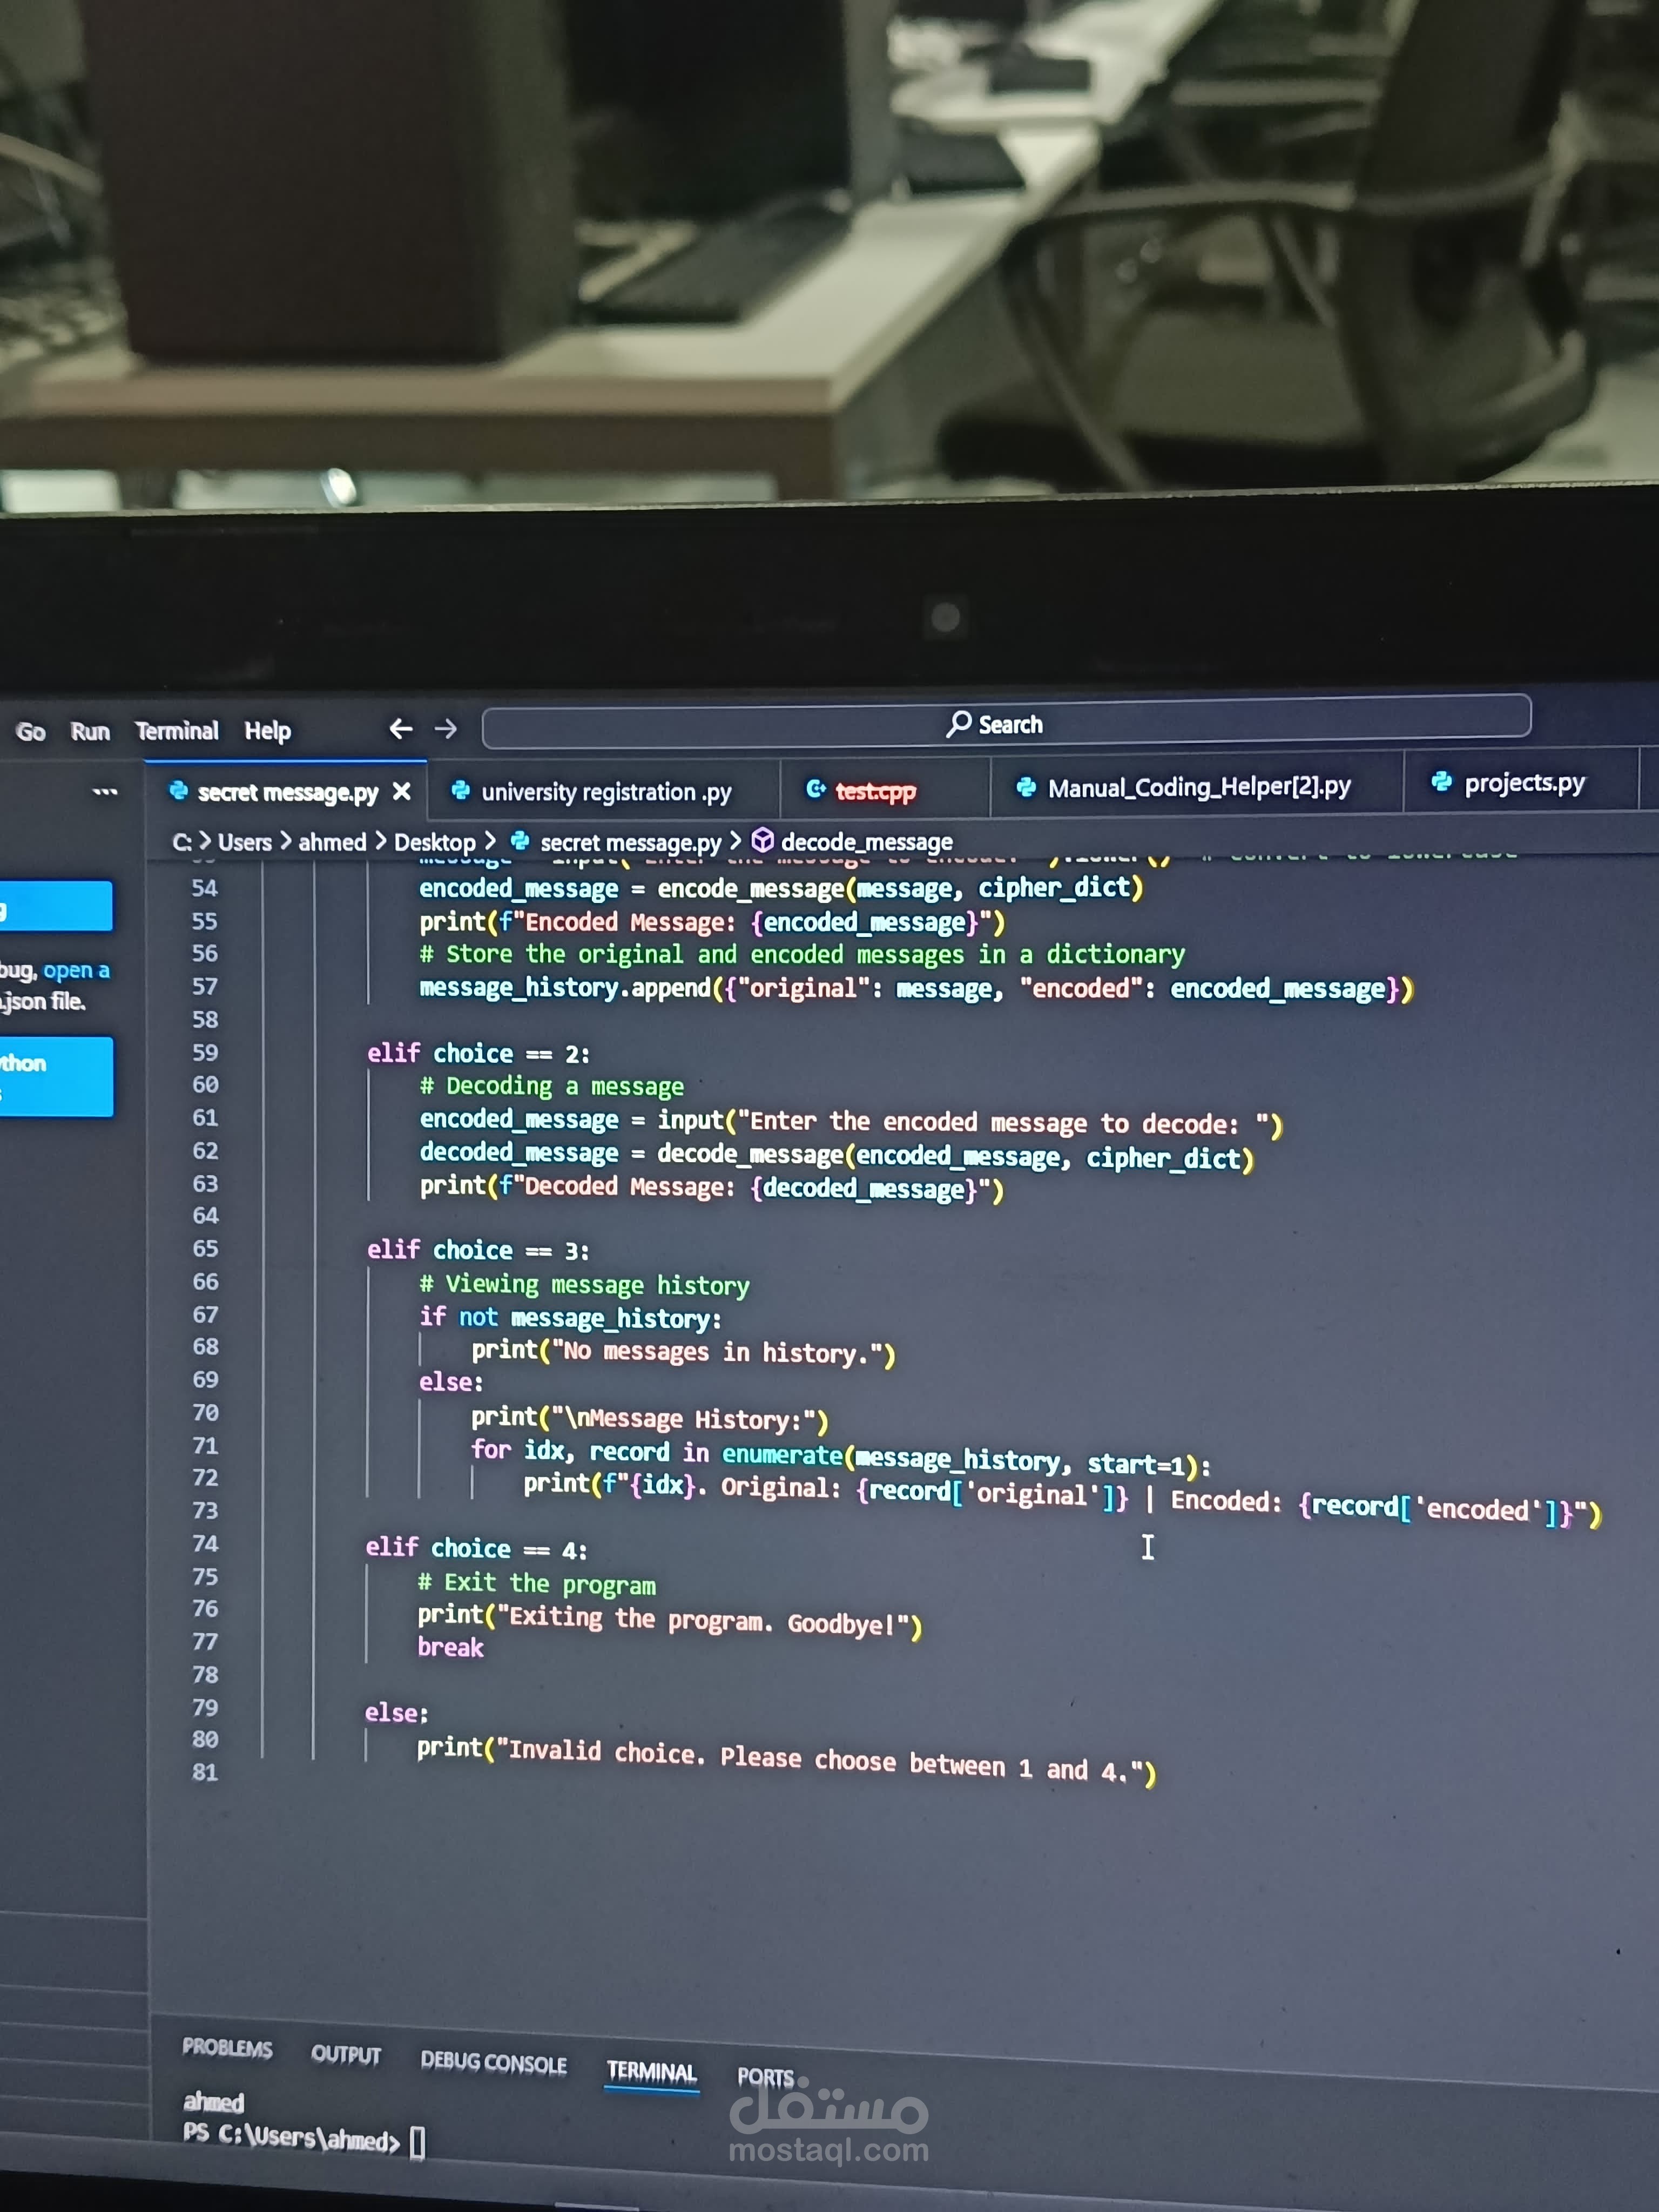The width and height of the screenshot is (1659, 2212).
Task: Switch to the projects.py tab
Action: coord(1522,782)
